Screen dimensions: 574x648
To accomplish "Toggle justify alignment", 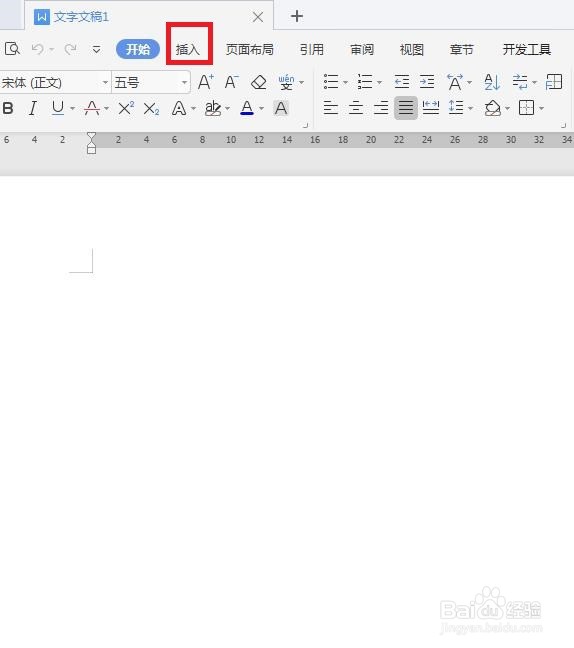I will point(406,108).
